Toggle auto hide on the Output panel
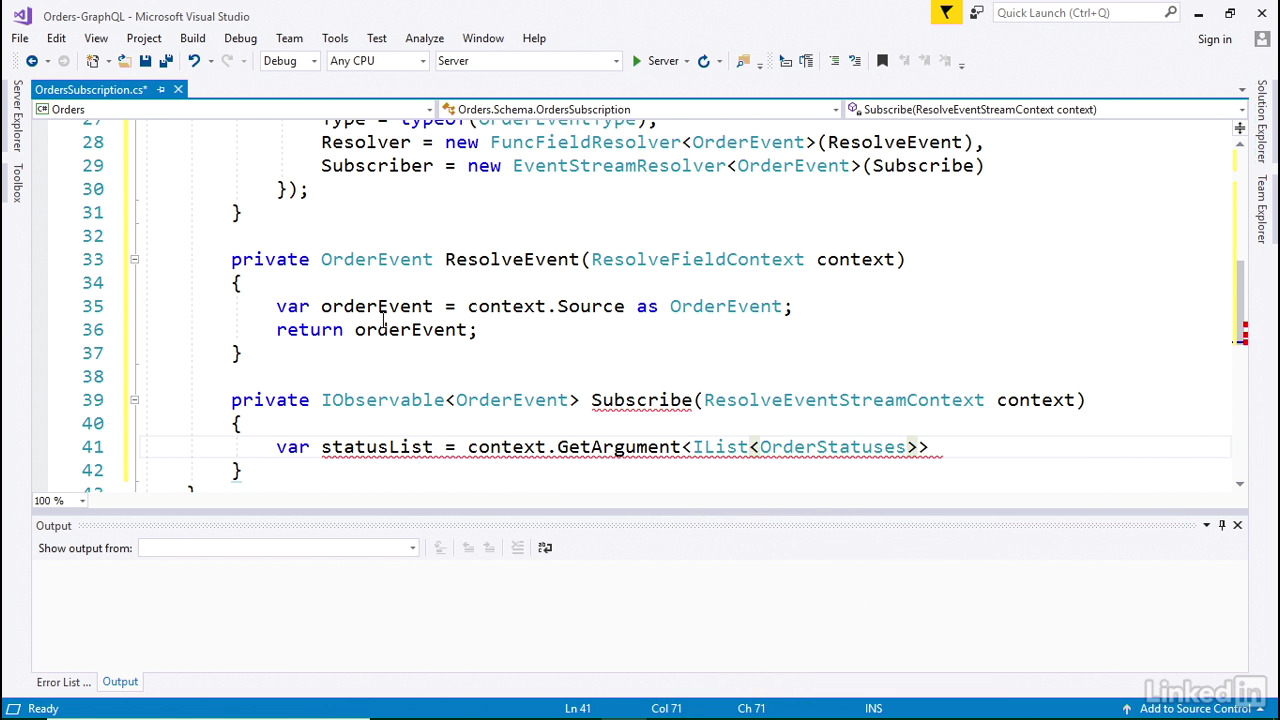 [x=1222, y=525]
